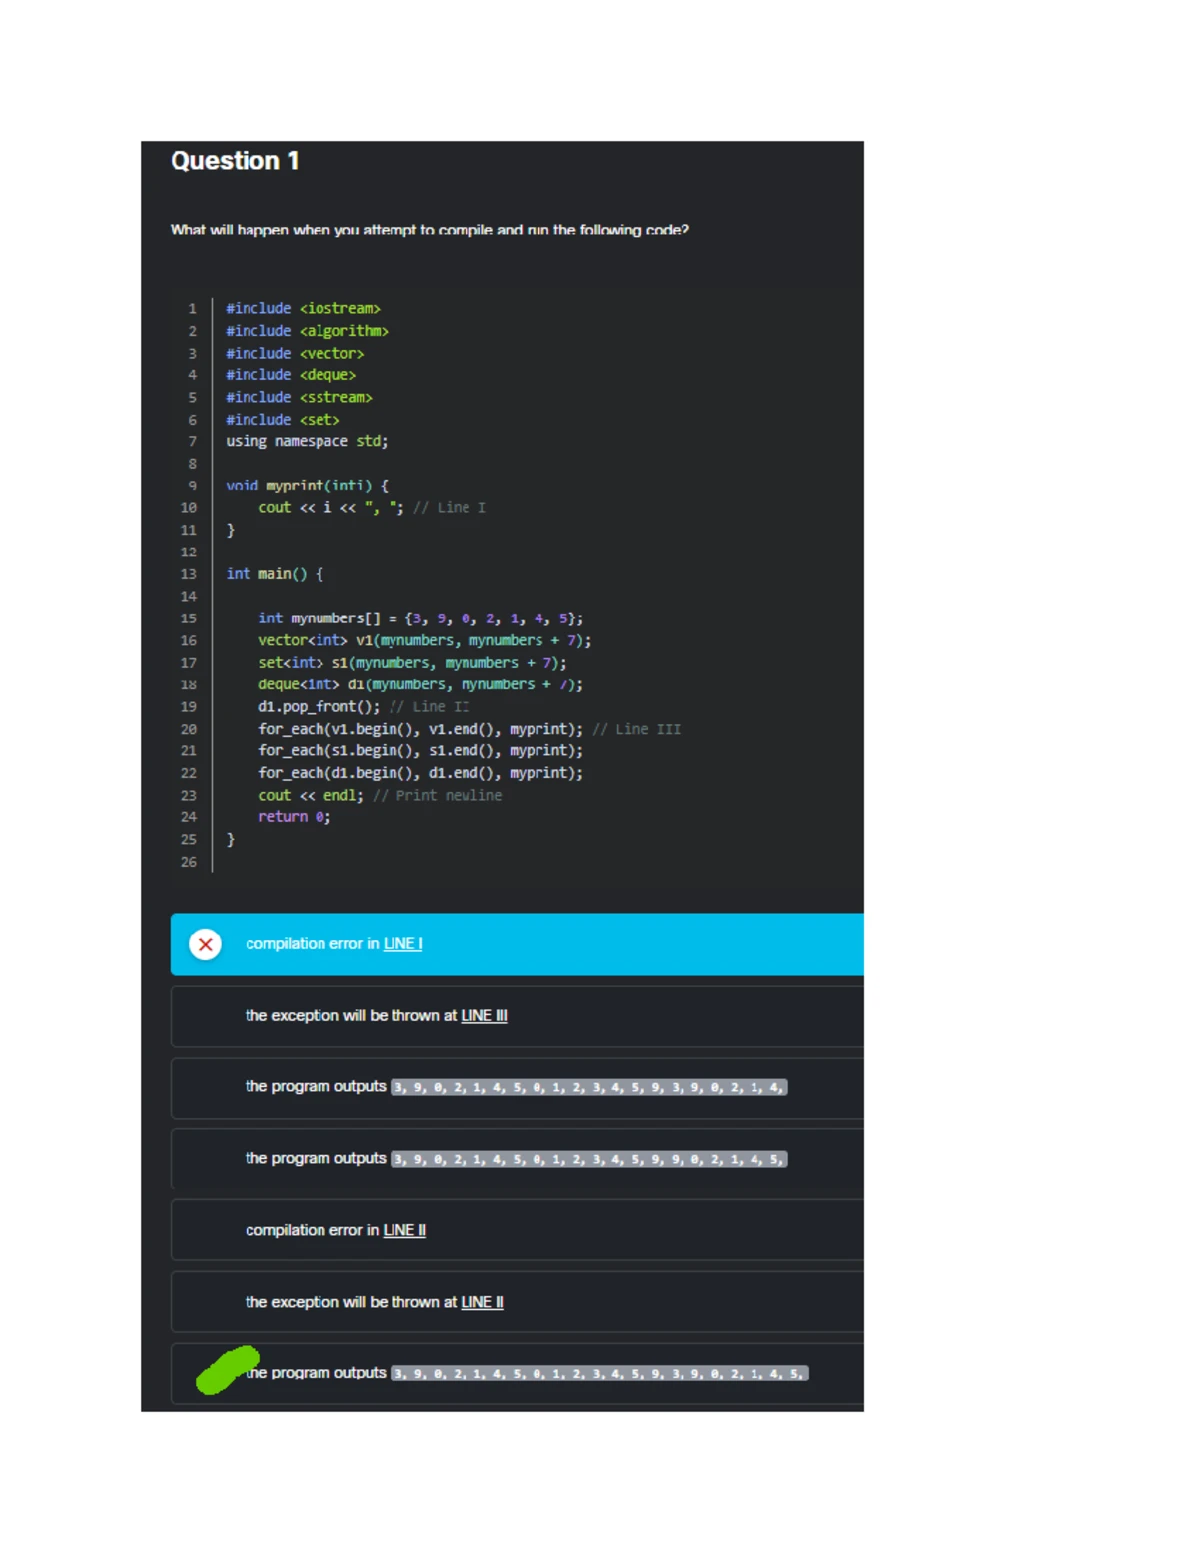The width and height of the screenshot is (1200, 1553).
Task: Click 'd1.pop_front();' in the code block
Action: tap(318, 707)
